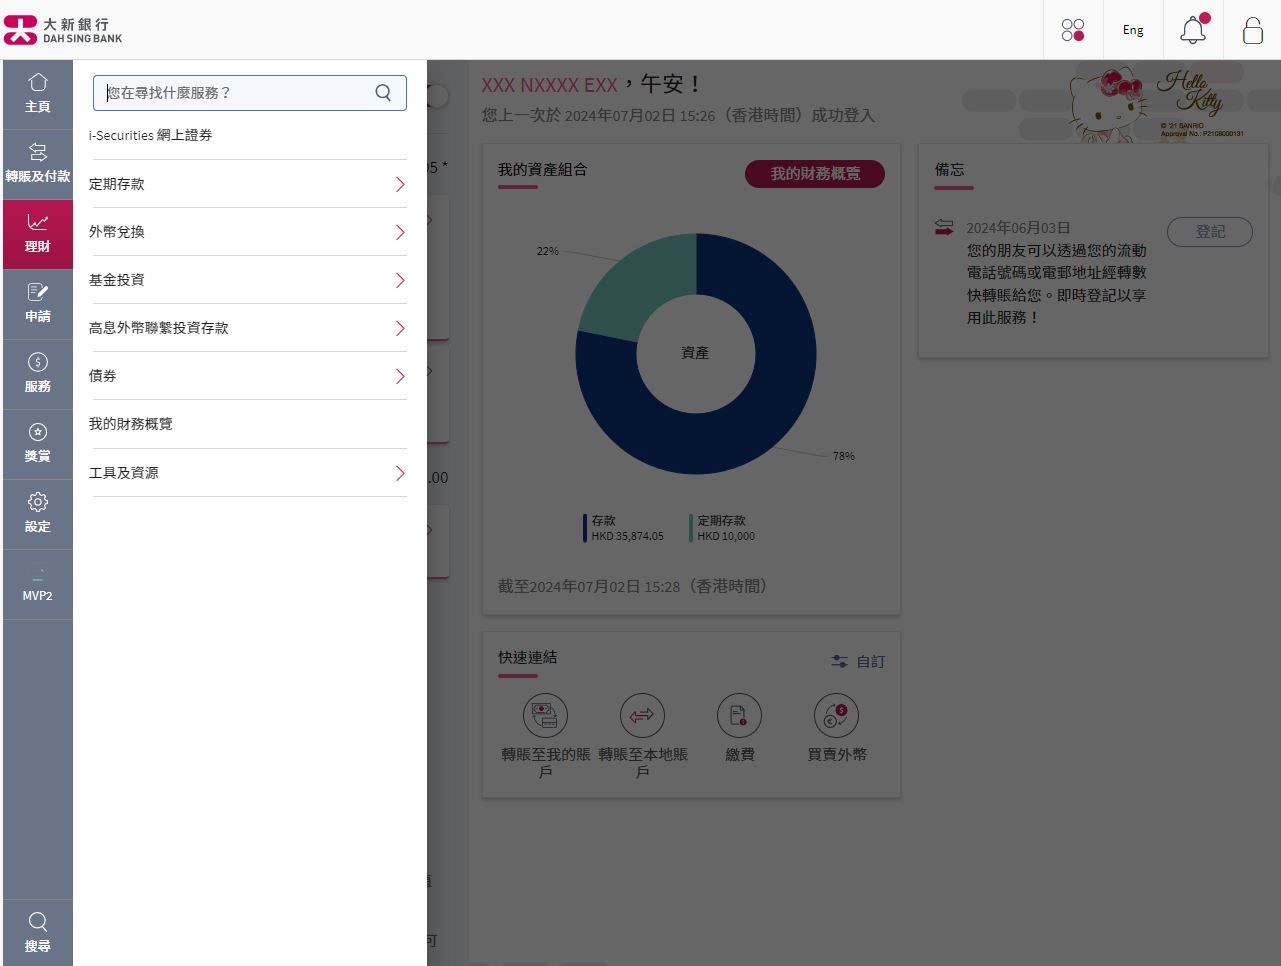Select the 轉賬及付款 sidebar icon
The image size is (1281, 966).
(37, 162)
